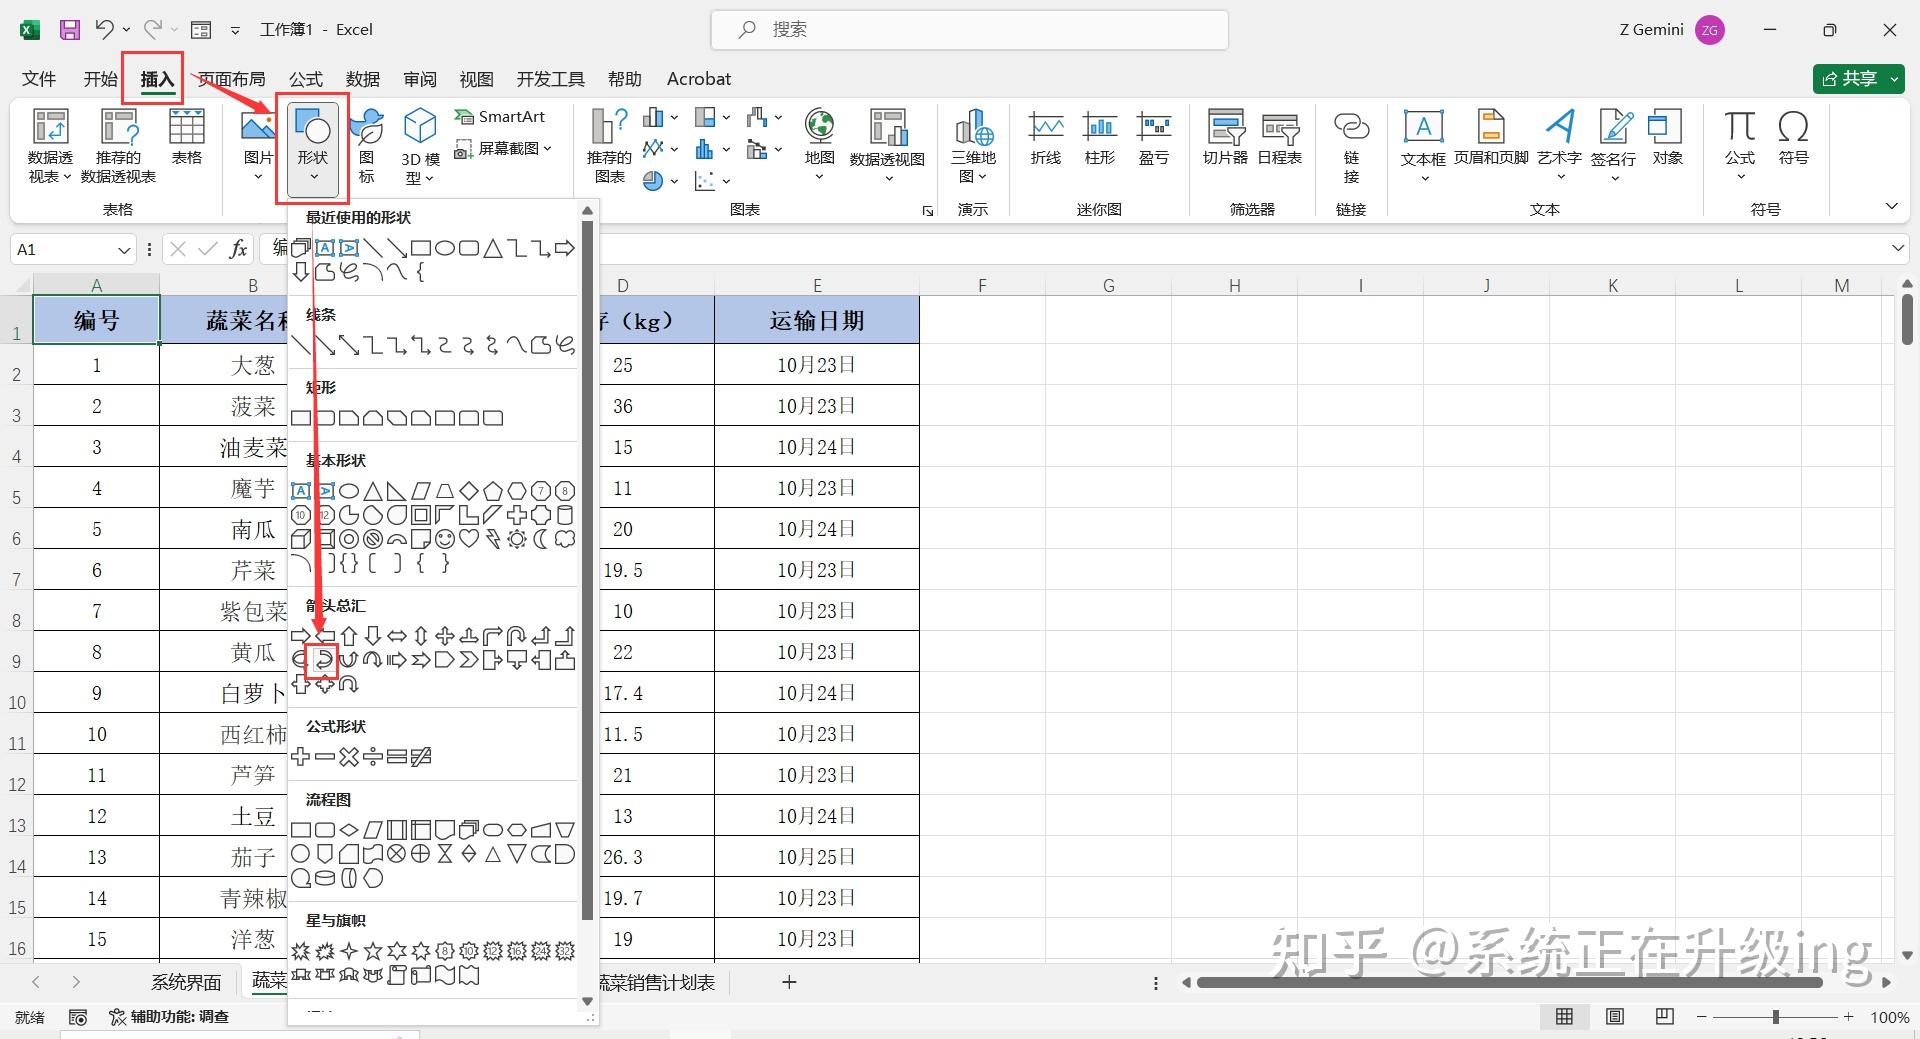Add a new sheet with plus button

click(x=789, y=983)
